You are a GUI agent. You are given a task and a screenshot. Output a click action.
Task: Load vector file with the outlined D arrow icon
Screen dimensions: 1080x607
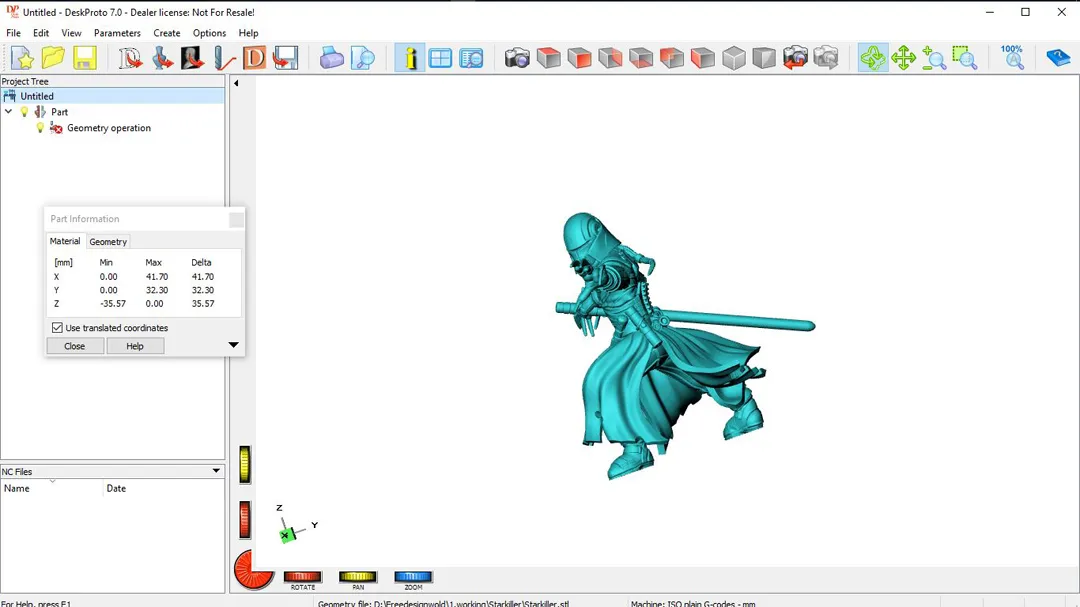pos(129,58)
